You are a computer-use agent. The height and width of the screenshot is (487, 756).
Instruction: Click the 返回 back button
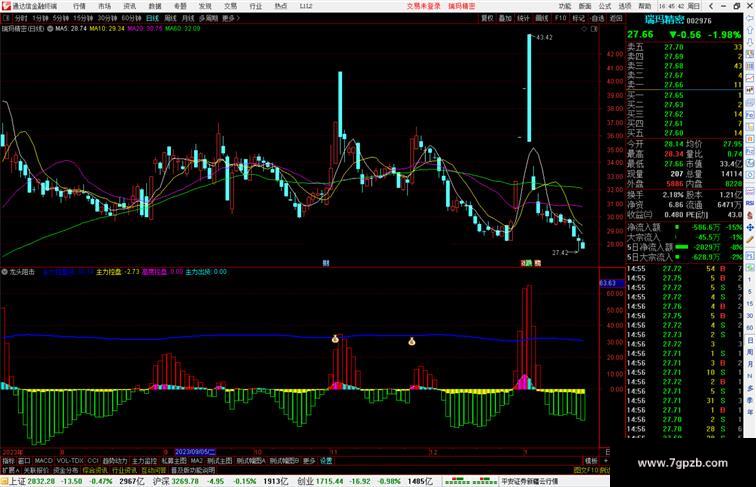point(616,18)
